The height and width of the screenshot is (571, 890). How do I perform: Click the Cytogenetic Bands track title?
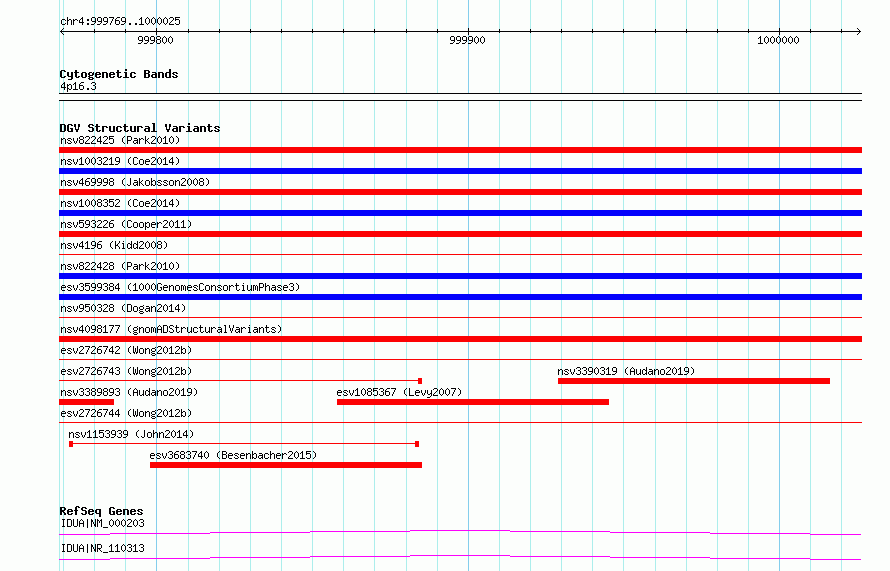pos(119,74)
